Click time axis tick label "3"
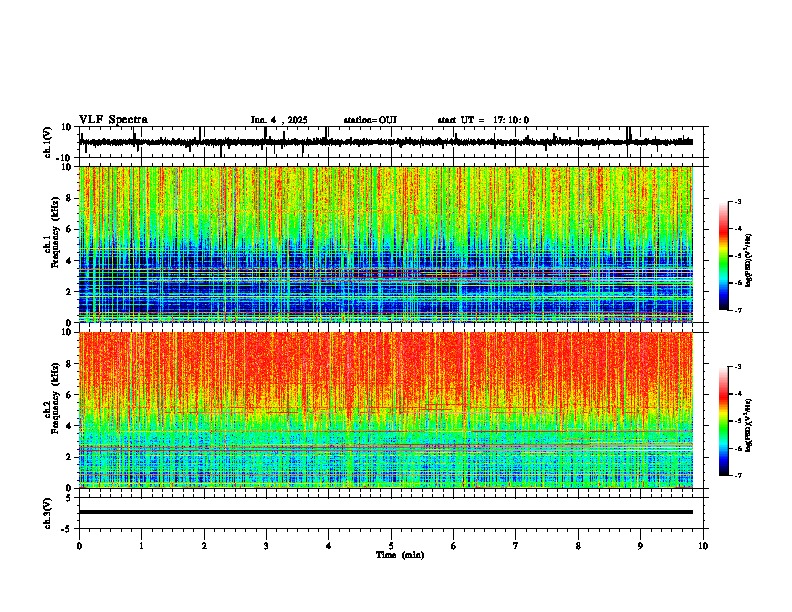Screen dimensions: 792x612 [266, 546]
